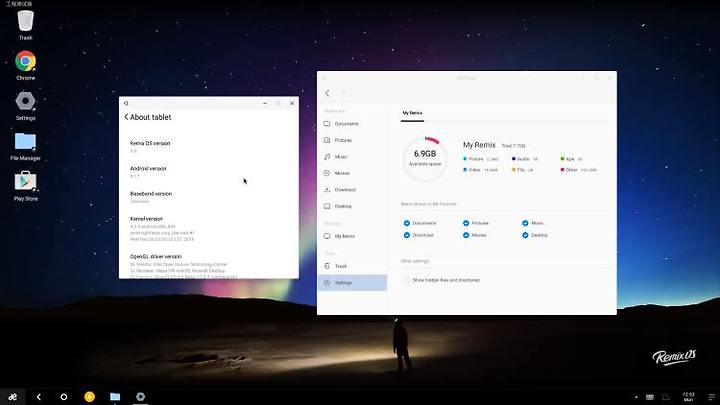Image resolution: width=720 pixels, height=405 pixels.
Task: Uncheck Download in favorites list
Action: pyautogui.click(x=407, y=235)
